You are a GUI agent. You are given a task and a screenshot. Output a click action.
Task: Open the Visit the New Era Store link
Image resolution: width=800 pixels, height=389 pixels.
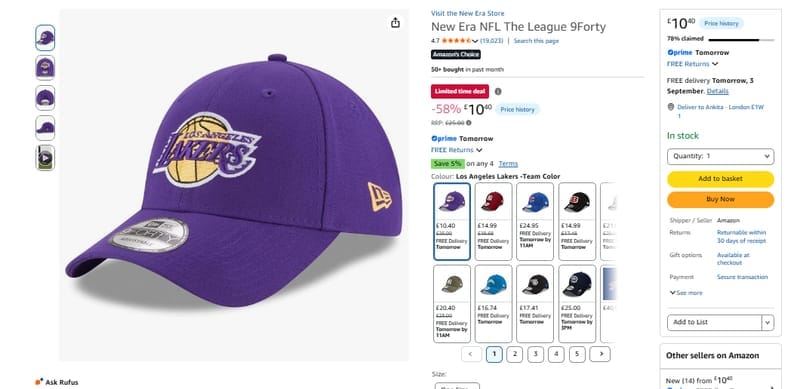point(467,13)
